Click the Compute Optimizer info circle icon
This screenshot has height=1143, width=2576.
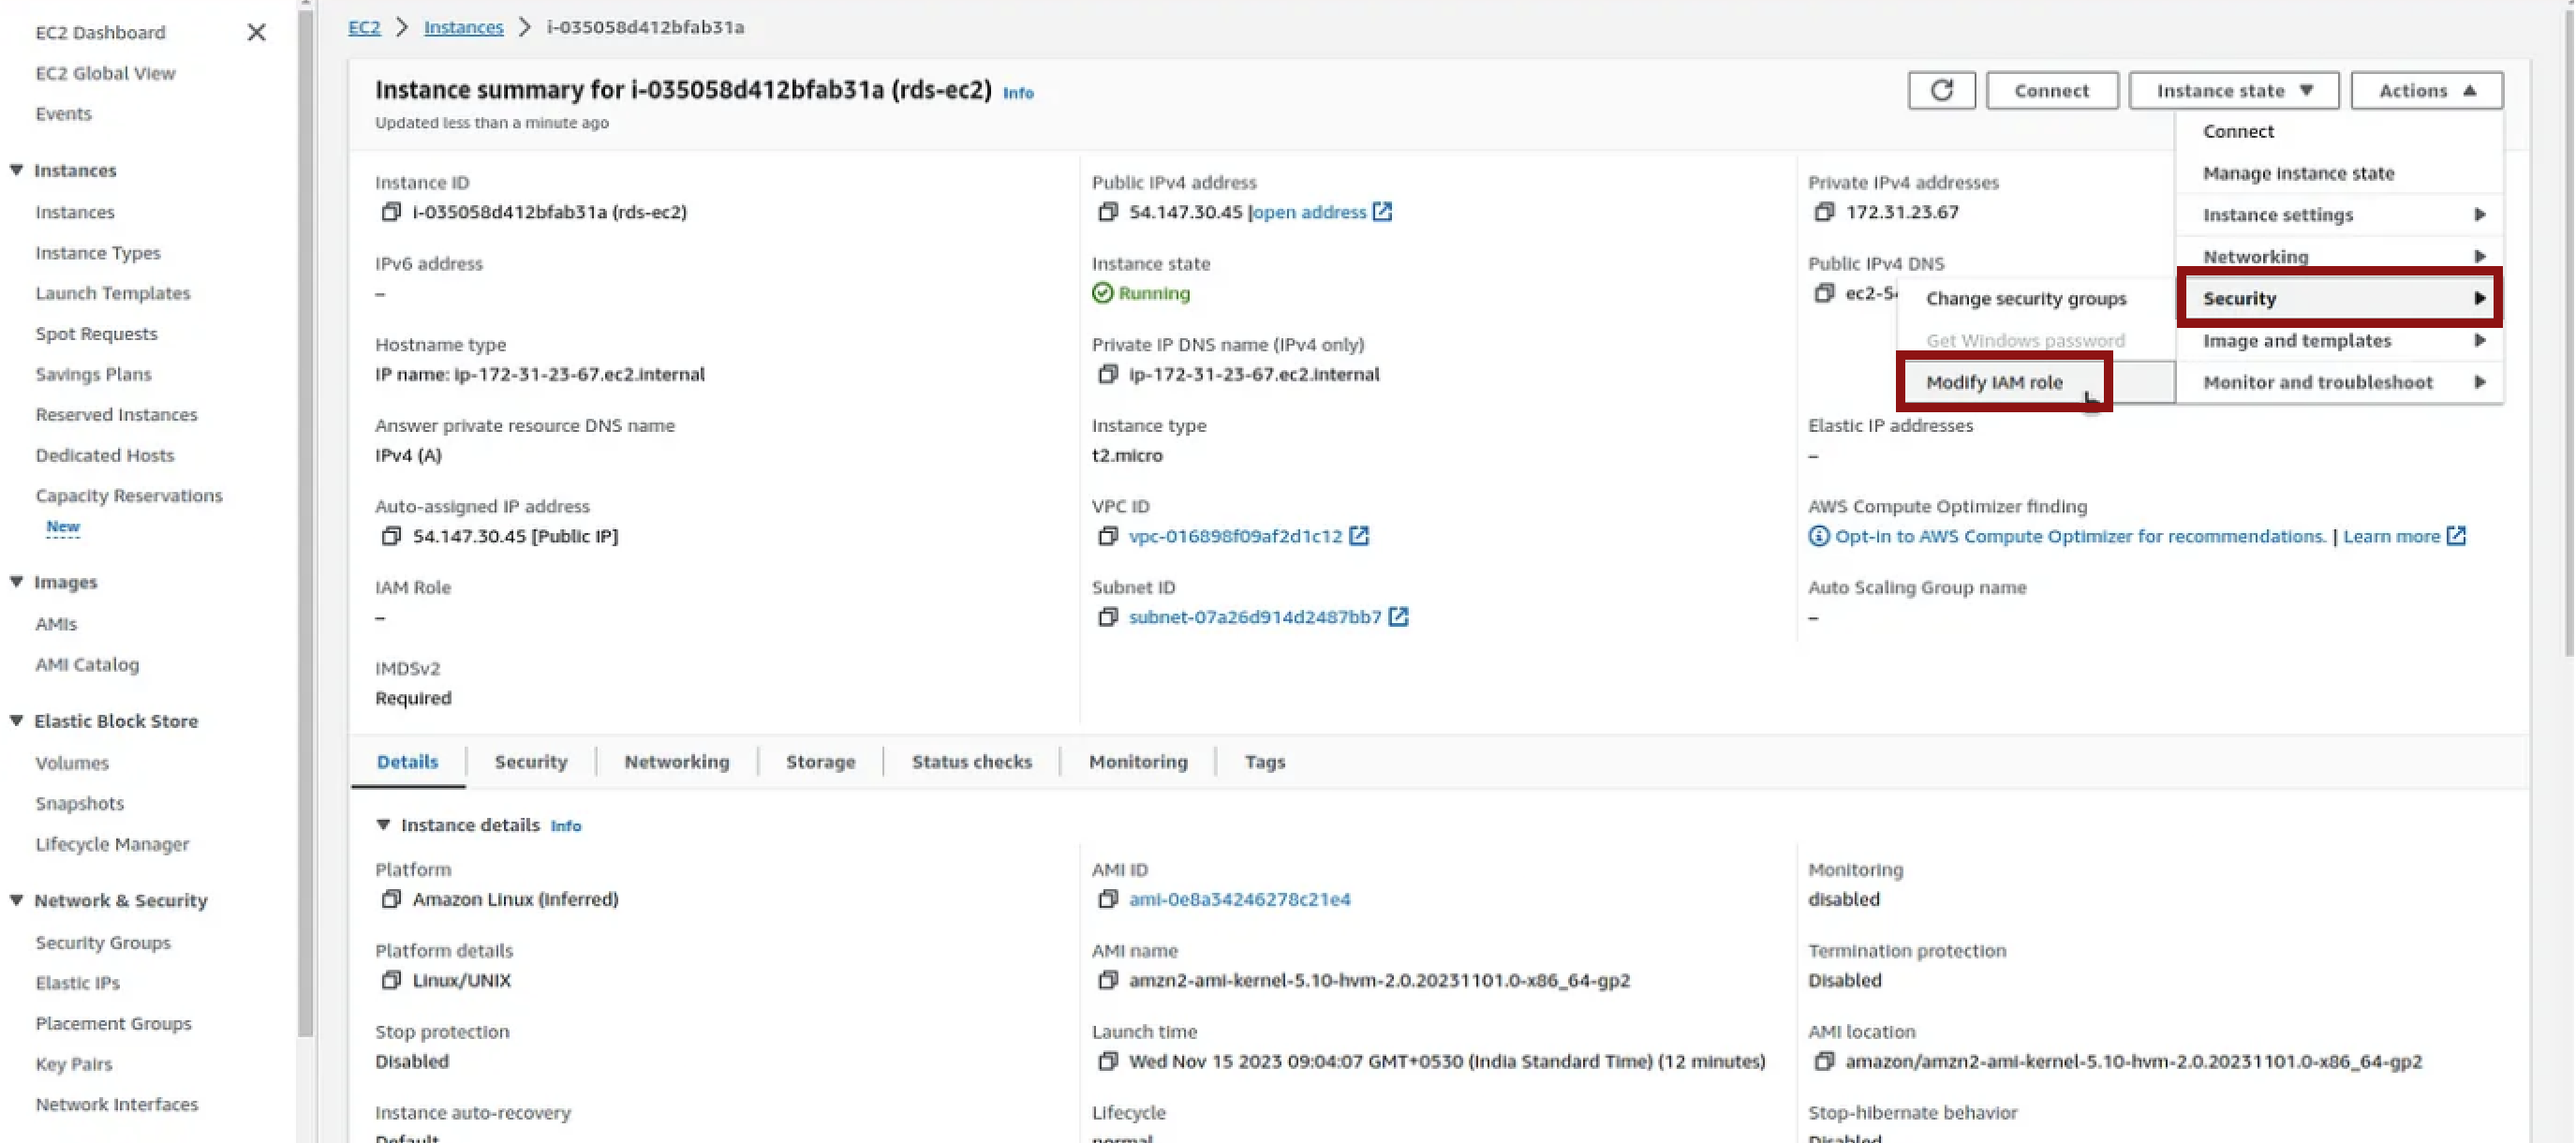click(x=1818, y=536)
